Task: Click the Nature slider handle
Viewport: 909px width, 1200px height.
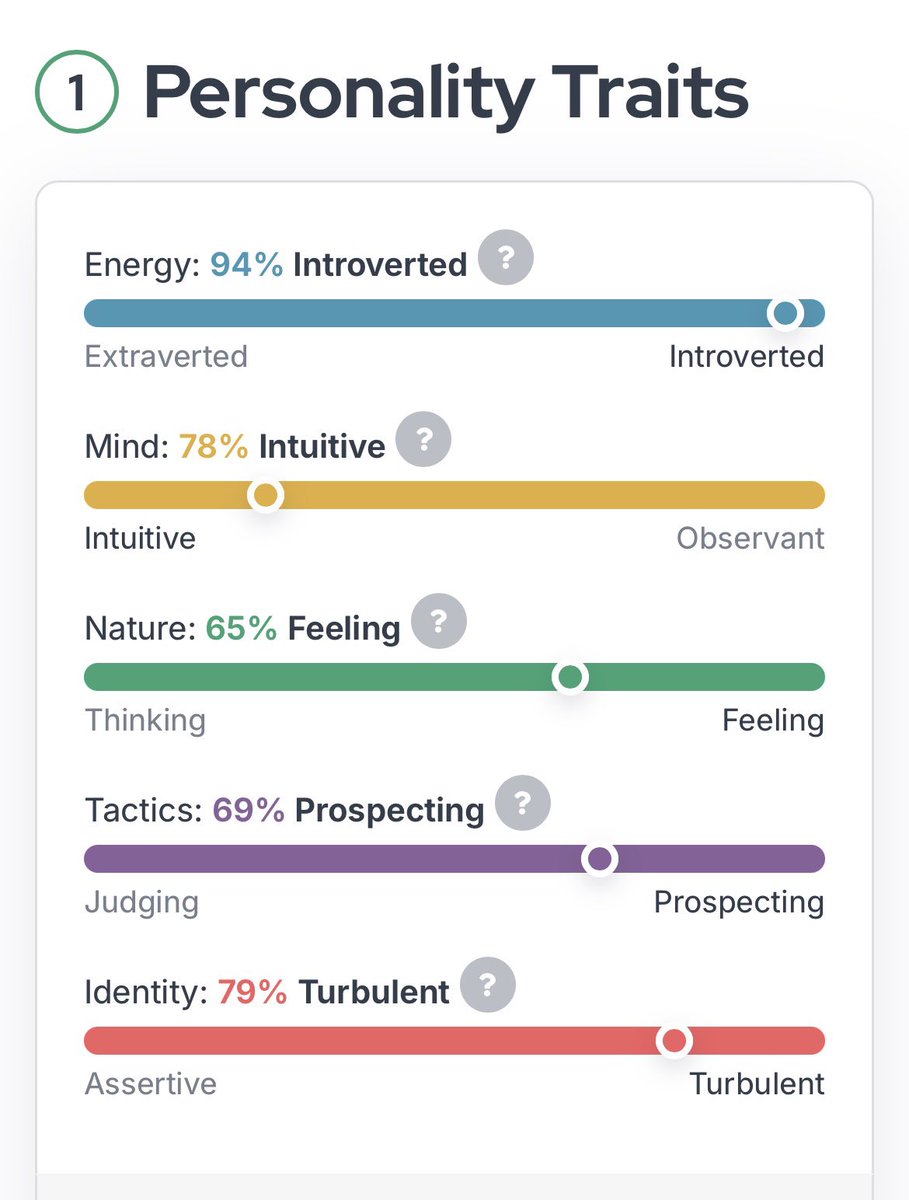Action: [x=570, y=677]
